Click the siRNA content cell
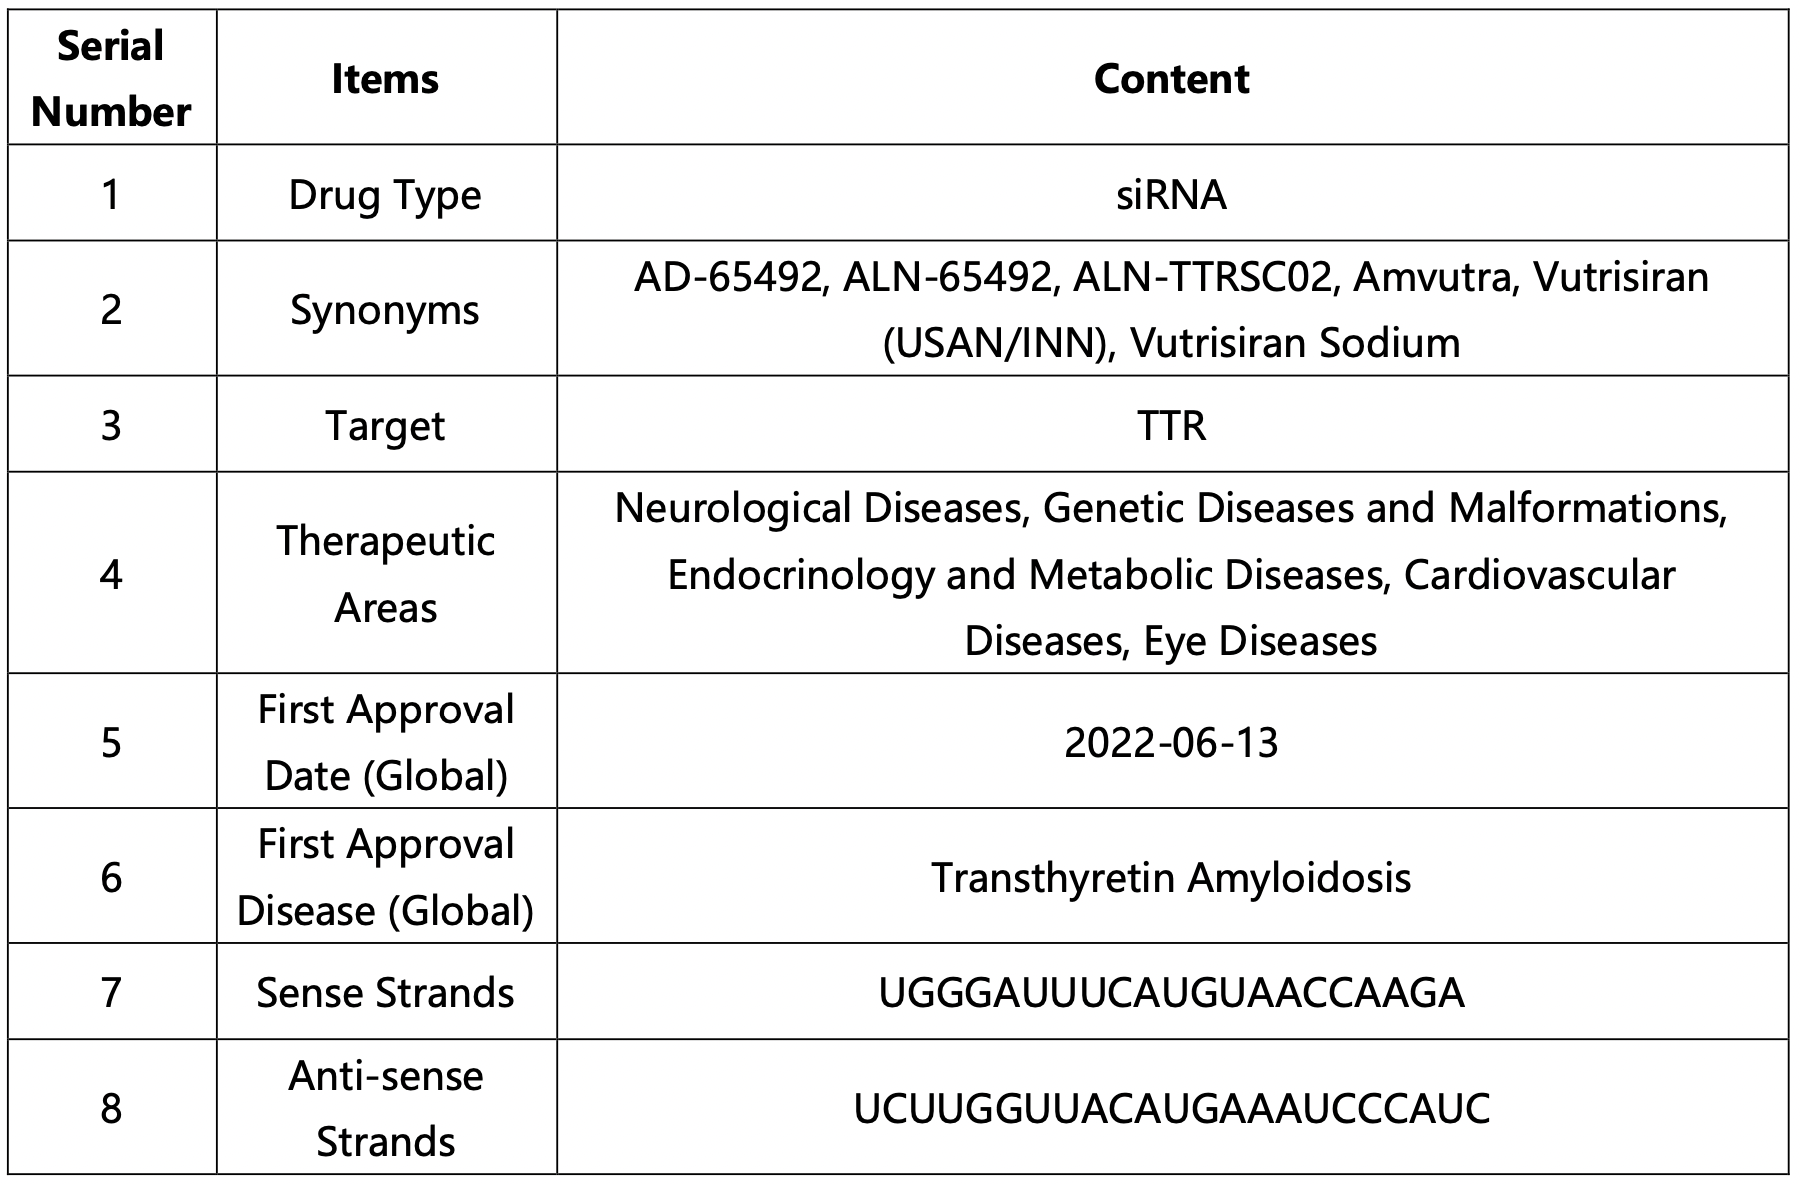1800x1184 pixels. 1171,194
